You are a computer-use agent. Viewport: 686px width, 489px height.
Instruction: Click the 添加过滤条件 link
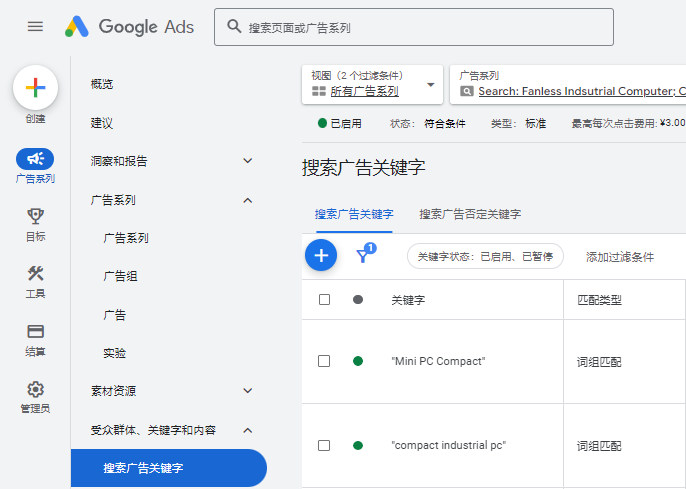pyautogui.click(x=620, y=257)
